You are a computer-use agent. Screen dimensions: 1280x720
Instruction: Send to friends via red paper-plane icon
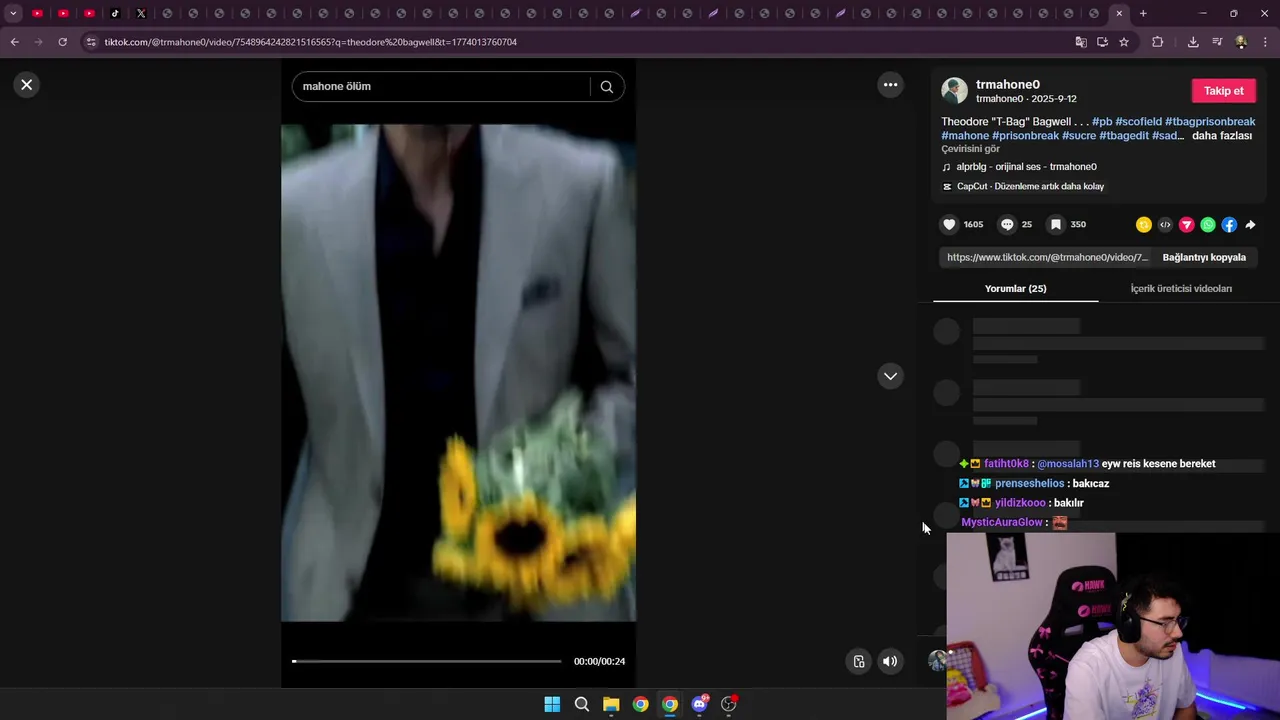(x=1187, y=225)
